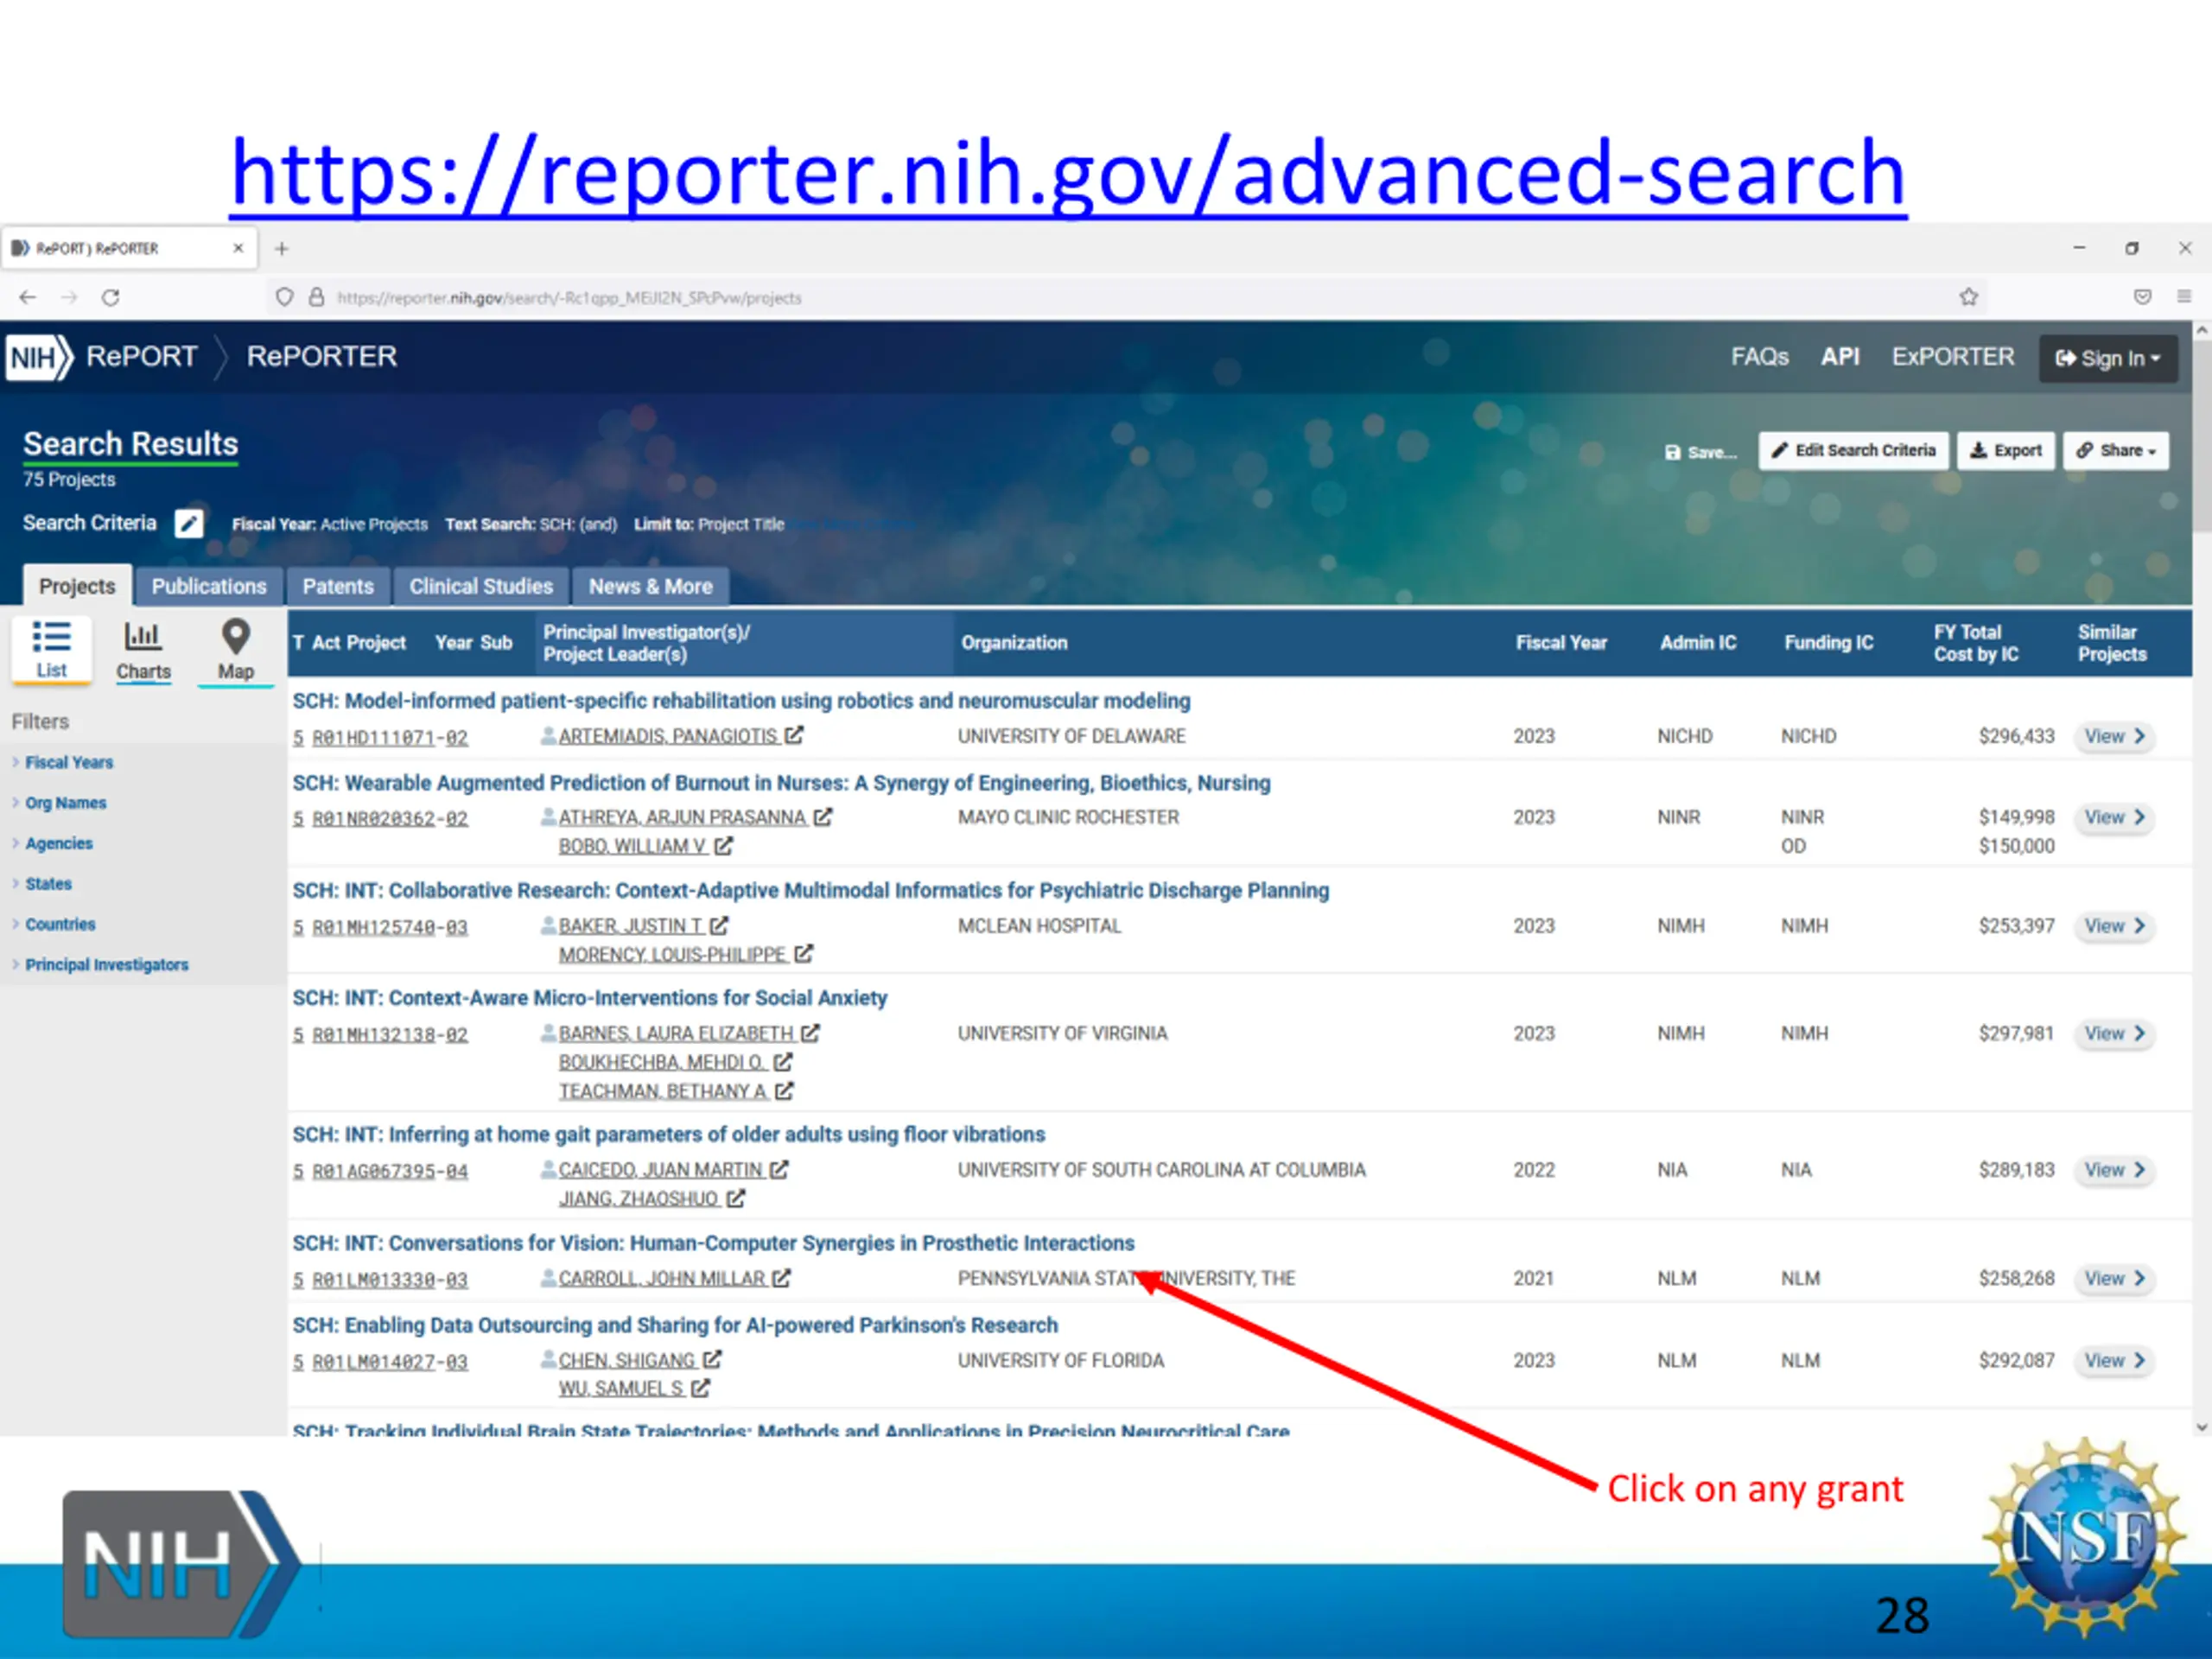This screenshot has height=1659, width=2212.
Task: Click the browser back arrow
Action: point(28,297)
